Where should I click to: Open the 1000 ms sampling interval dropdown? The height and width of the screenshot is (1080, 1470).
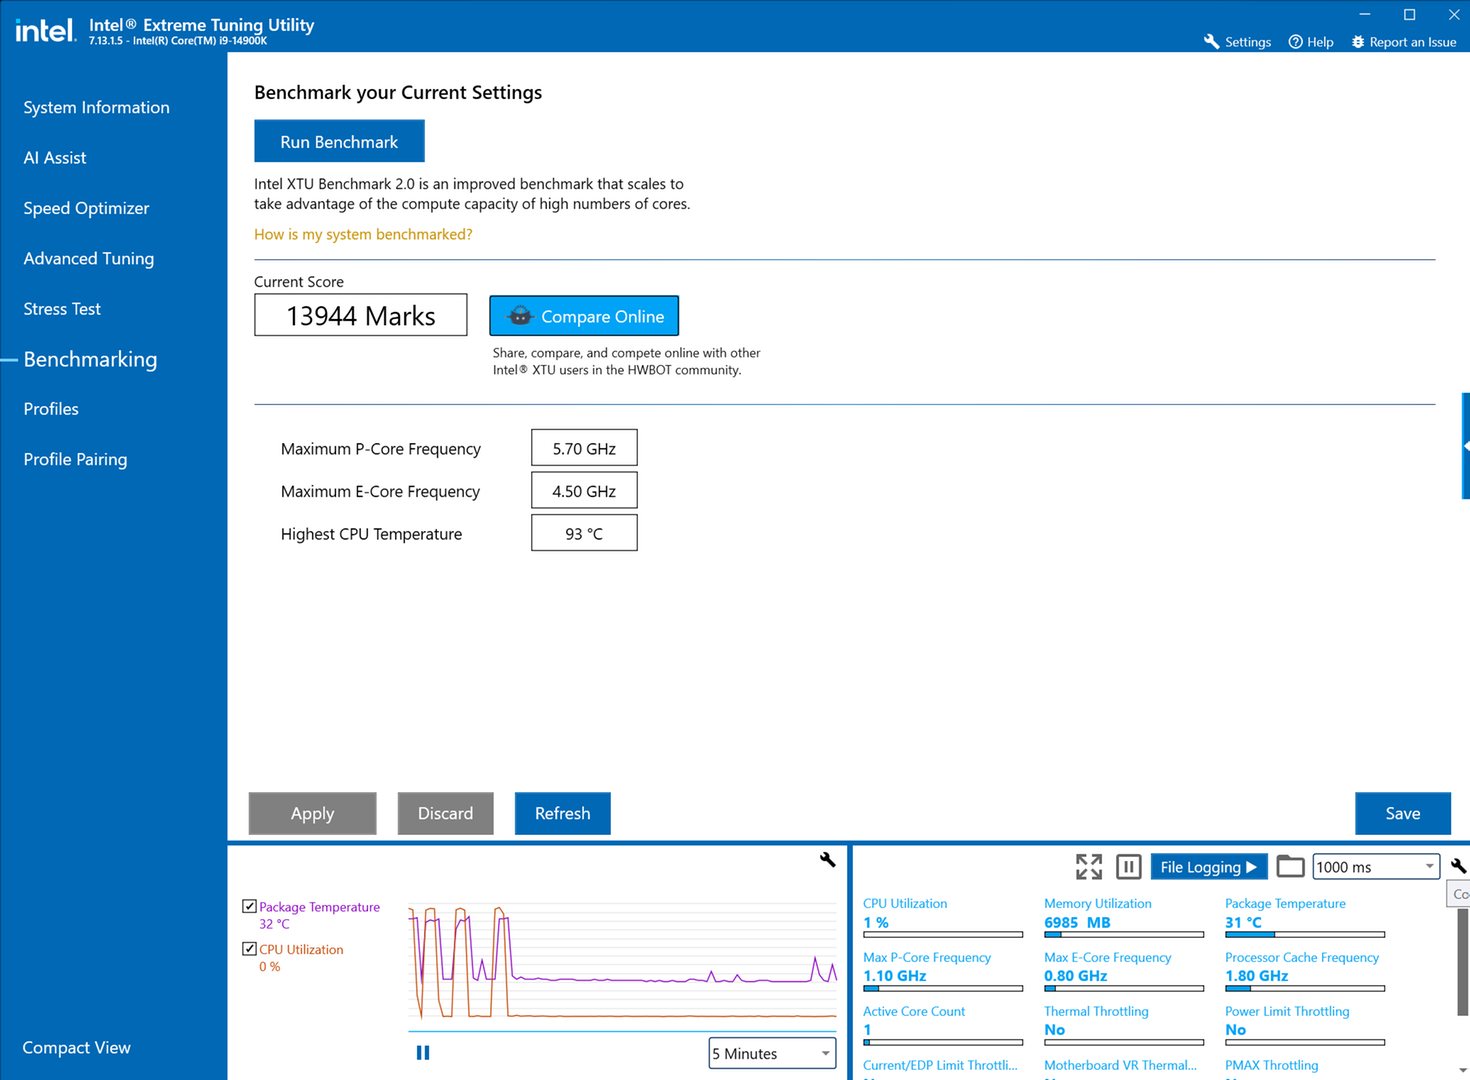tap(1375, 867)
